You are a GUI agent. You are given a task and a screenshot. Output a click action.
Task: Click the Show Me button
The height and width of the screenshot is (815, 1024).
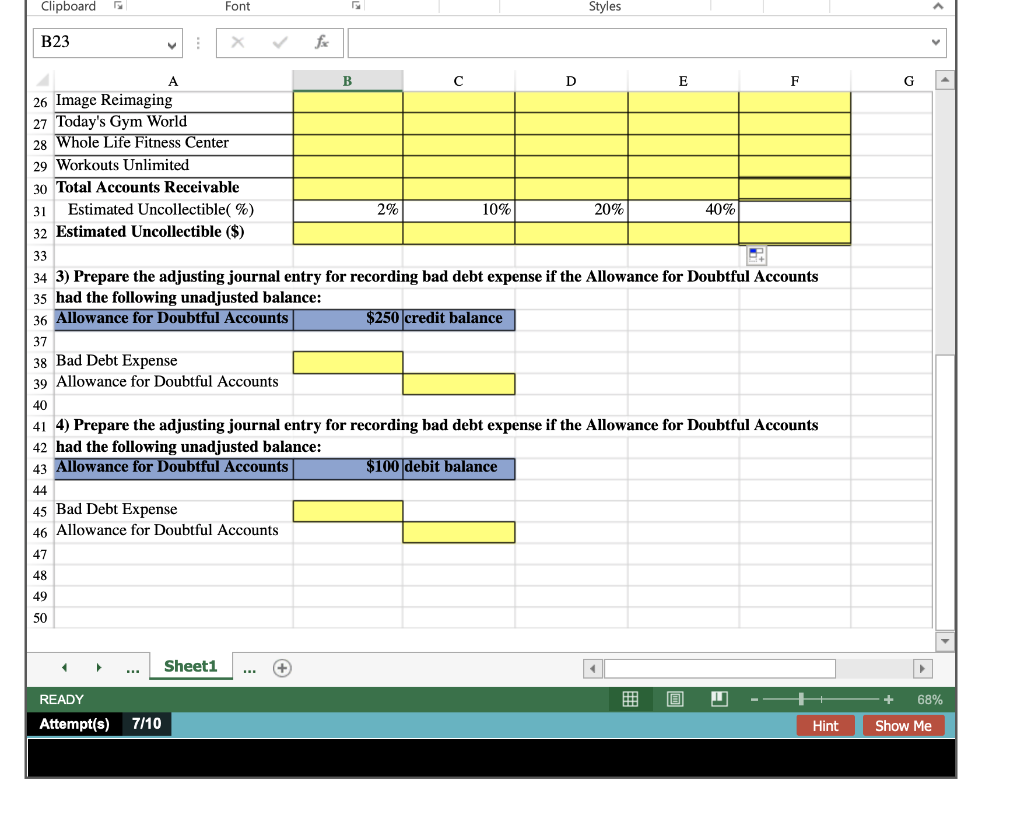tap(903, 725)
